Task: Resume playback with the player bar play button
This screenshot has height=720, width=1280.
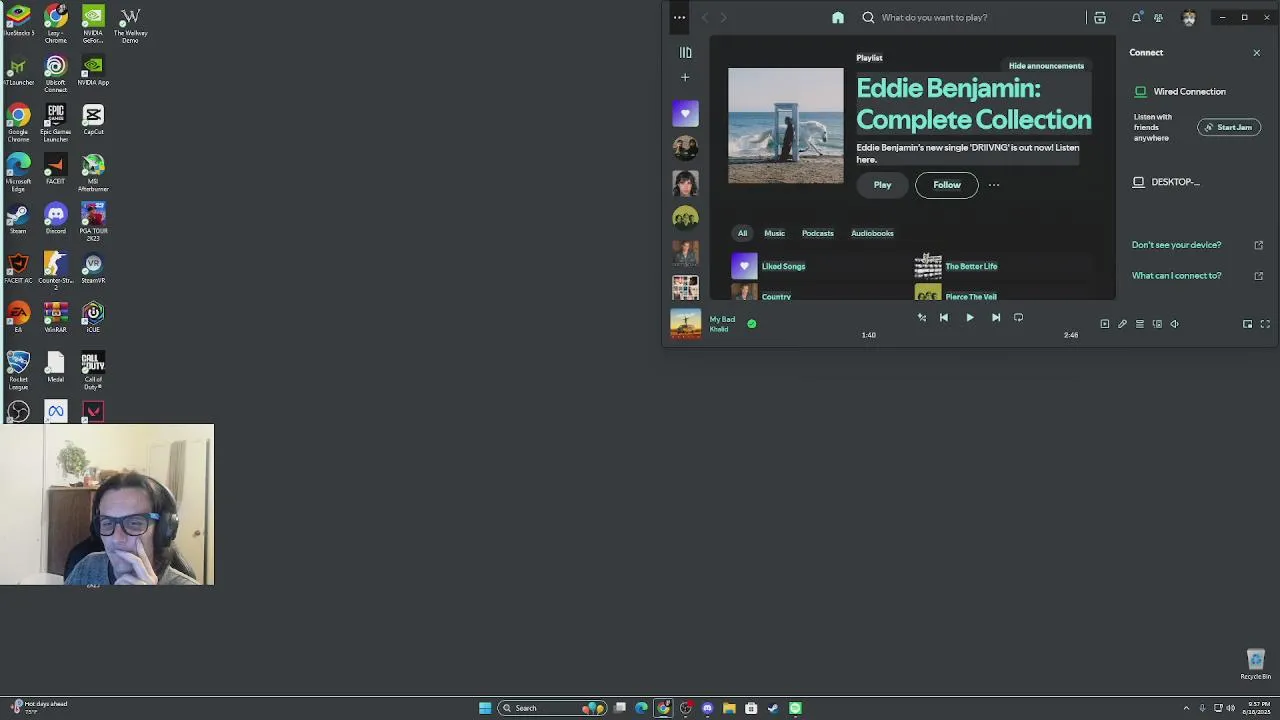Action: (969, 317)
